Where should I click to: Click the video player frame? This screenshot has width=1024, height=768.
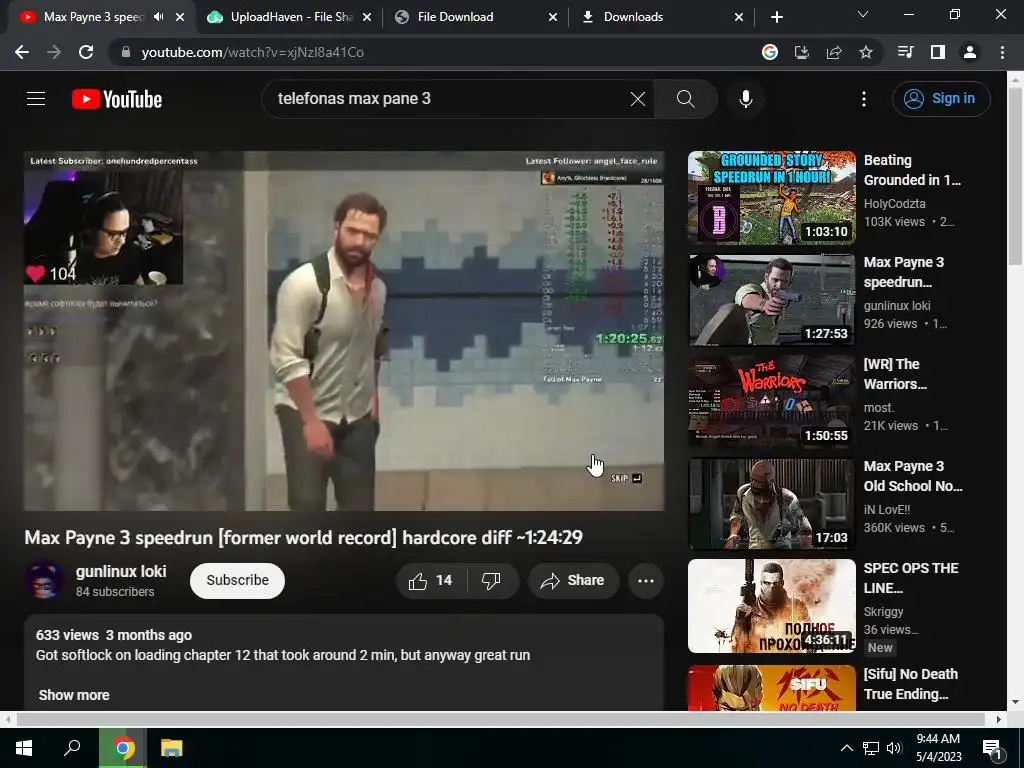(x=344, y=330)
